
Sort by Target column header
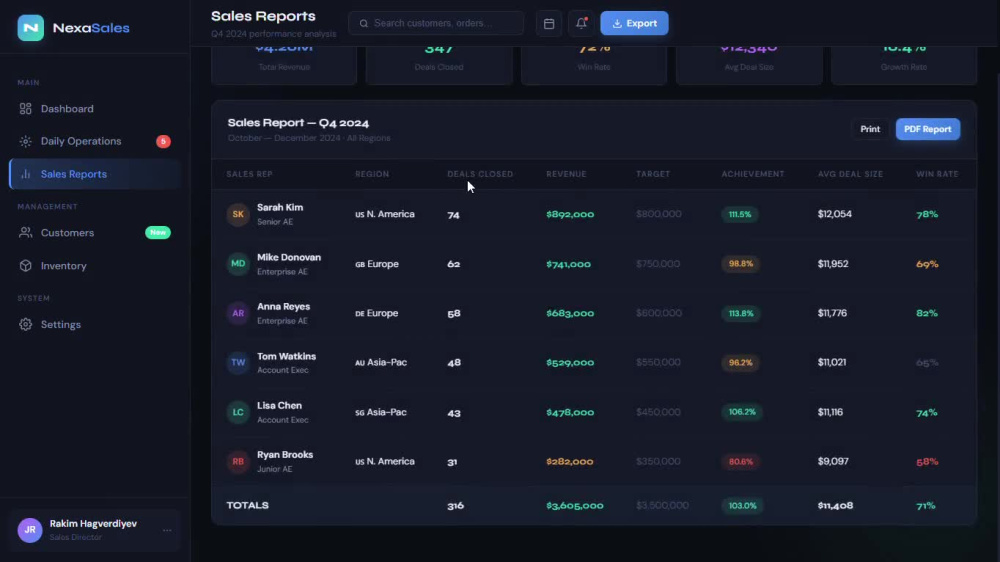(x=652, y=174)
